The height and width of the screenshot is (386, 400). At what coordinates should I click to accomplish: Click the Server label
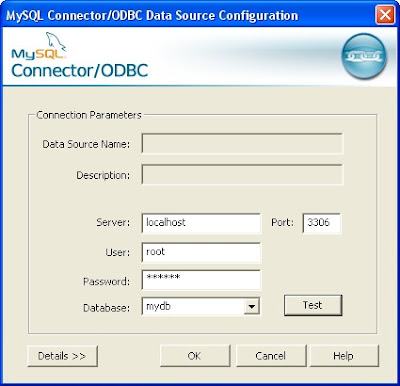113,222
